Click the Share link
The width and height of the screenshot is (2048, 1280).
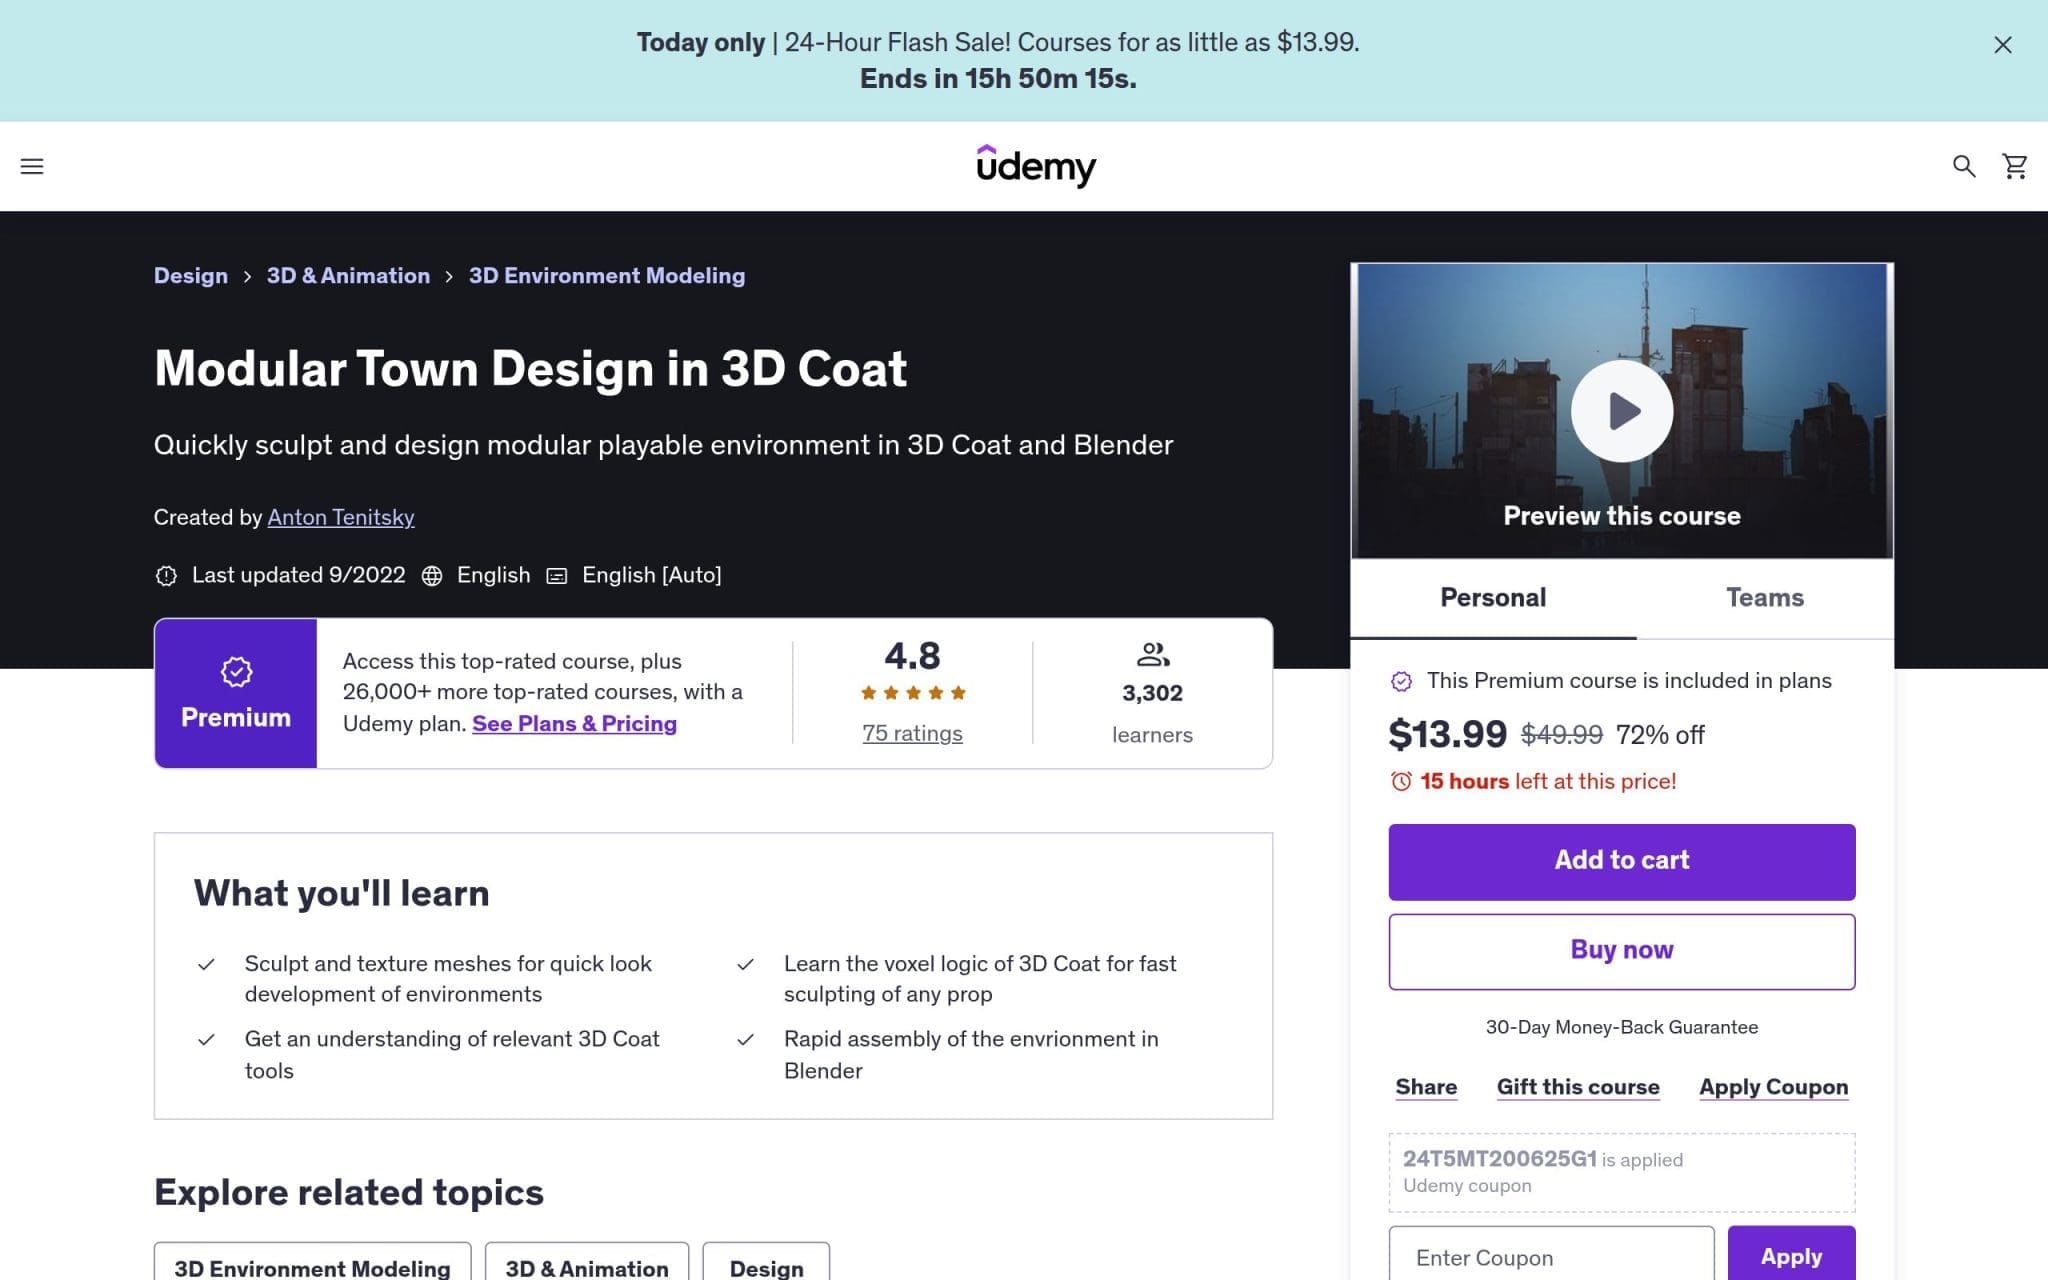click(1426, 1087)
